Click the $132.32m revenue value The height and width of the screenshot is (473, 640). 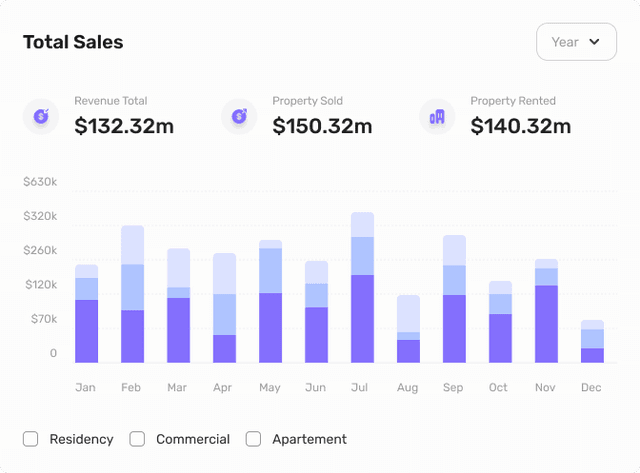[124, 126]
